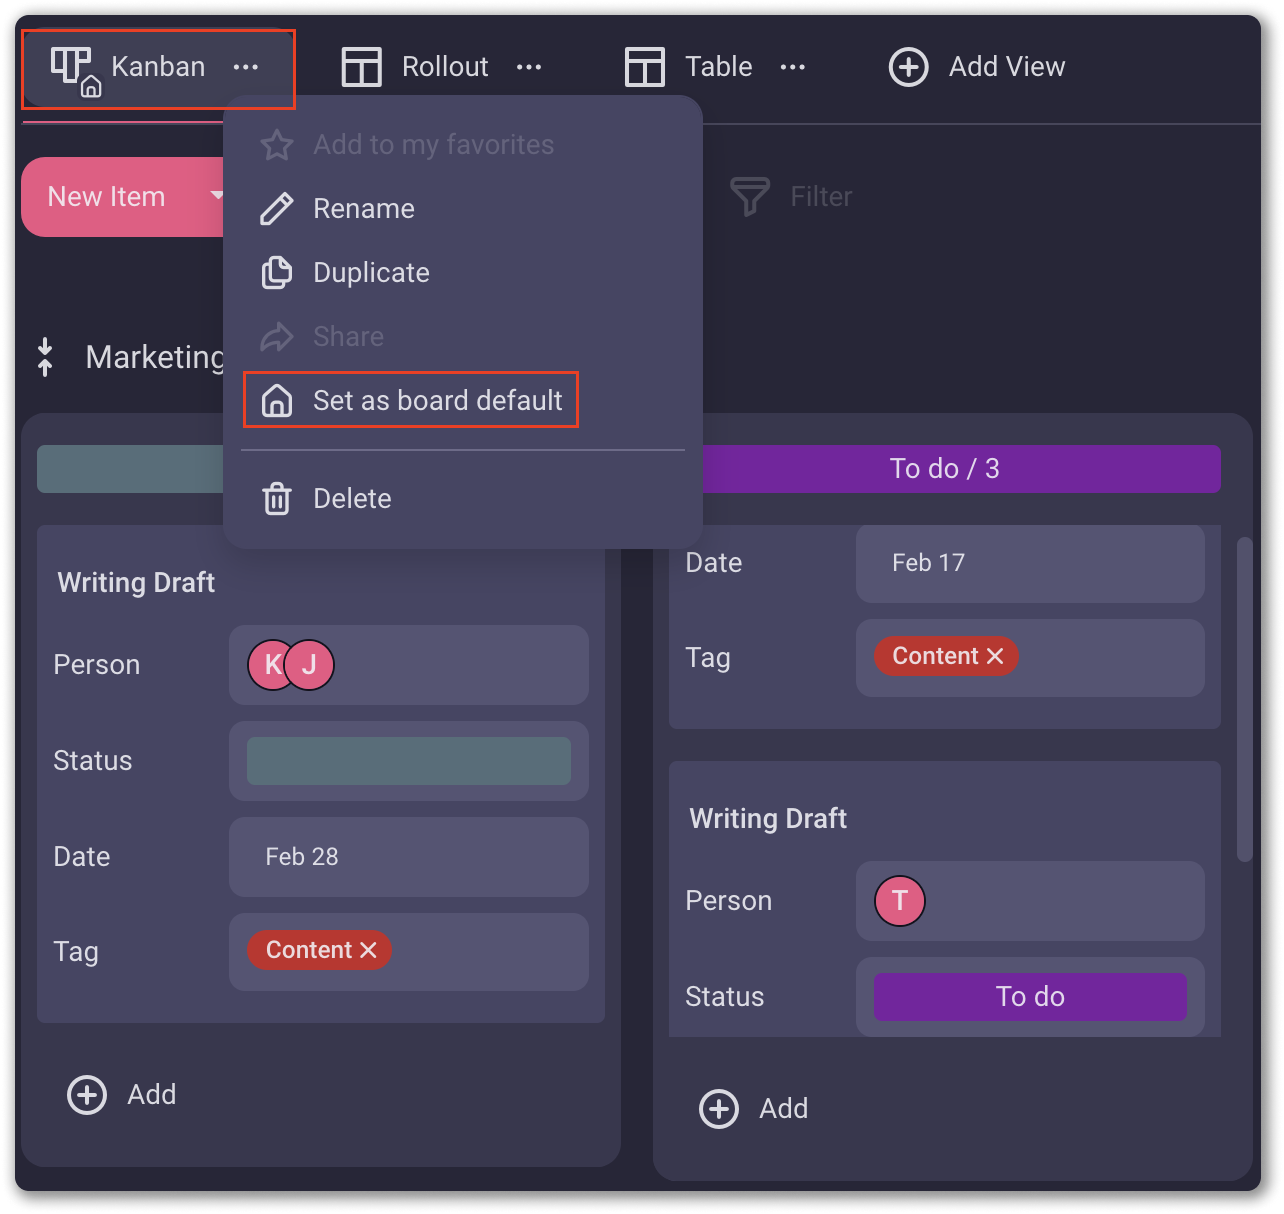Remove Content tag from Feb 28 card
Viewport: 1284px width, 1214px height.
(x=369, y=950)
